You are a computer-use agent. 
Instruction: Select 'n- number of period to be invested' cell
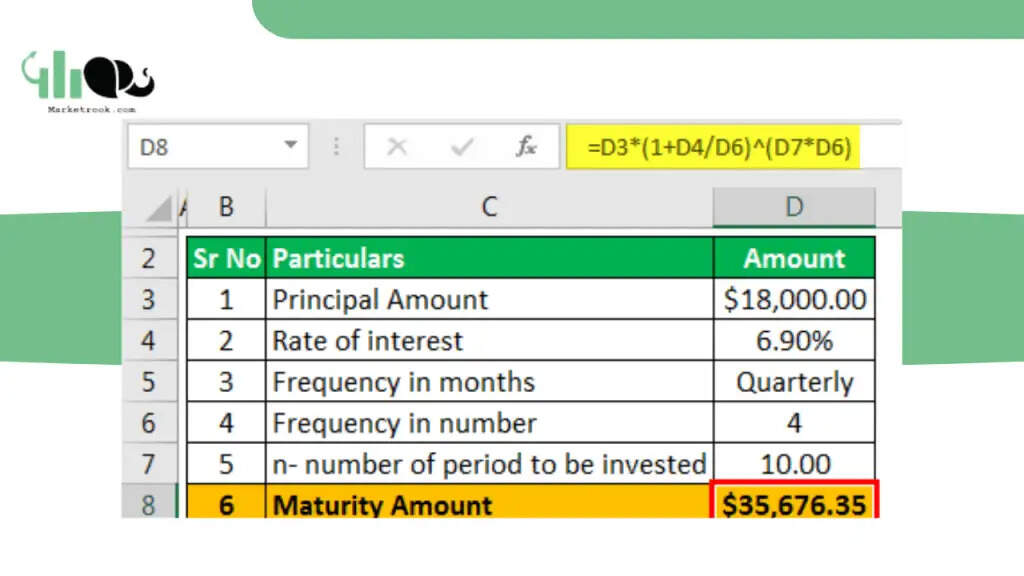click(x=489, y=464)
